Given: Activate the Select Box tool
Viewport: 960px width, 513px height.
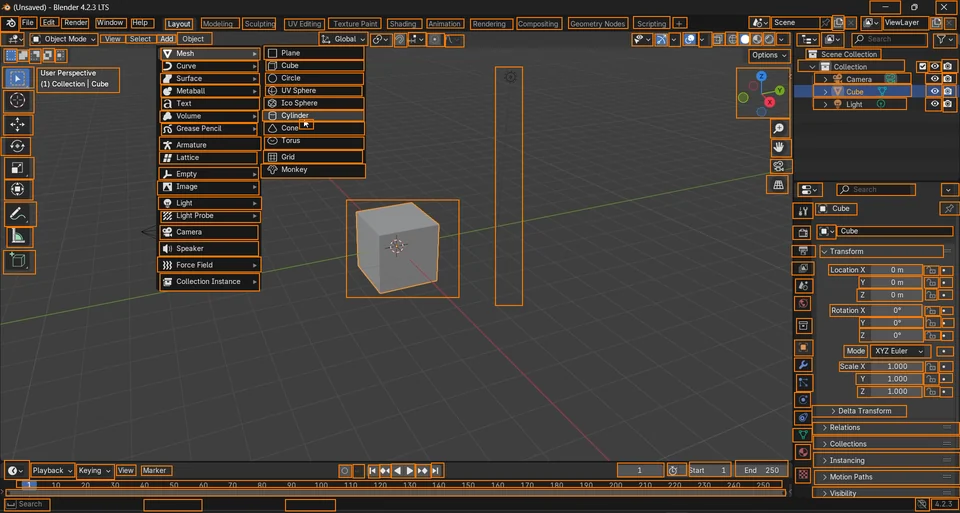Looking at the screenshot, I should [x=18, y=78].
